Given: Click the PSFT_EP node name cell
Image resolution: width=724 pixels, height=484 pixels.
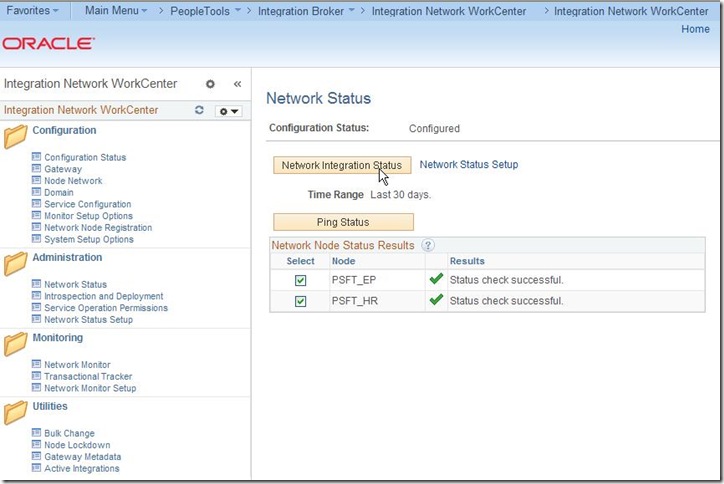Looking at the screenshot, I should click(x=354, y=280).
